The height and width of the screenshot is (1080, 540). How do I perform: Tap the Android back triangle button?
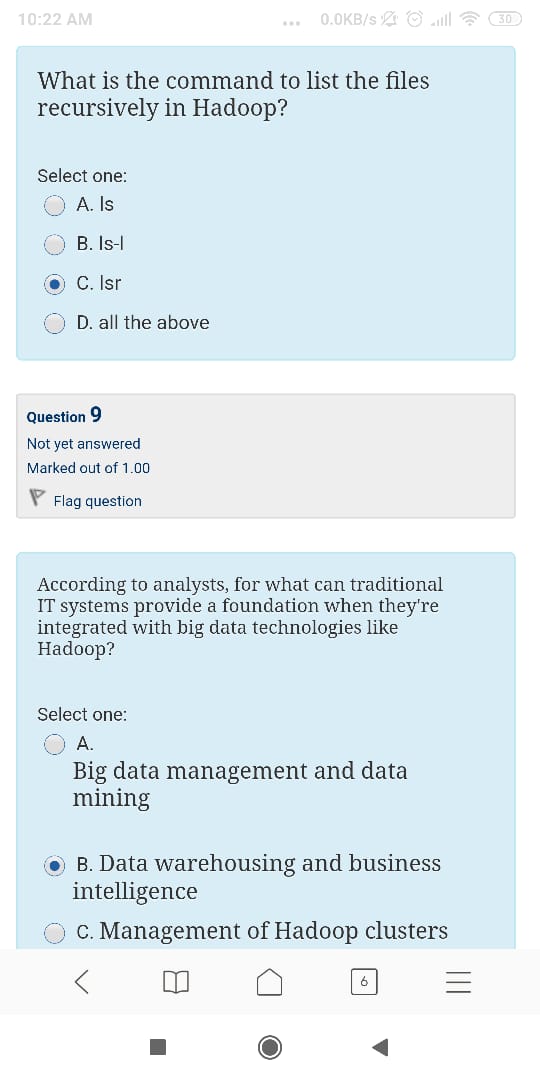(x=380, y=1047)
